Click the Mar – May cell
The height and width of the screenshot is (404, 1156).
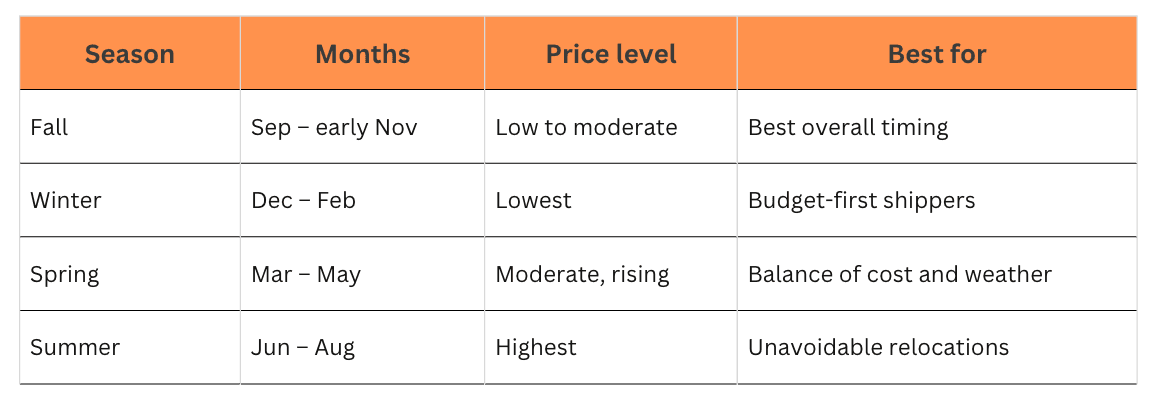click(363, 274)
